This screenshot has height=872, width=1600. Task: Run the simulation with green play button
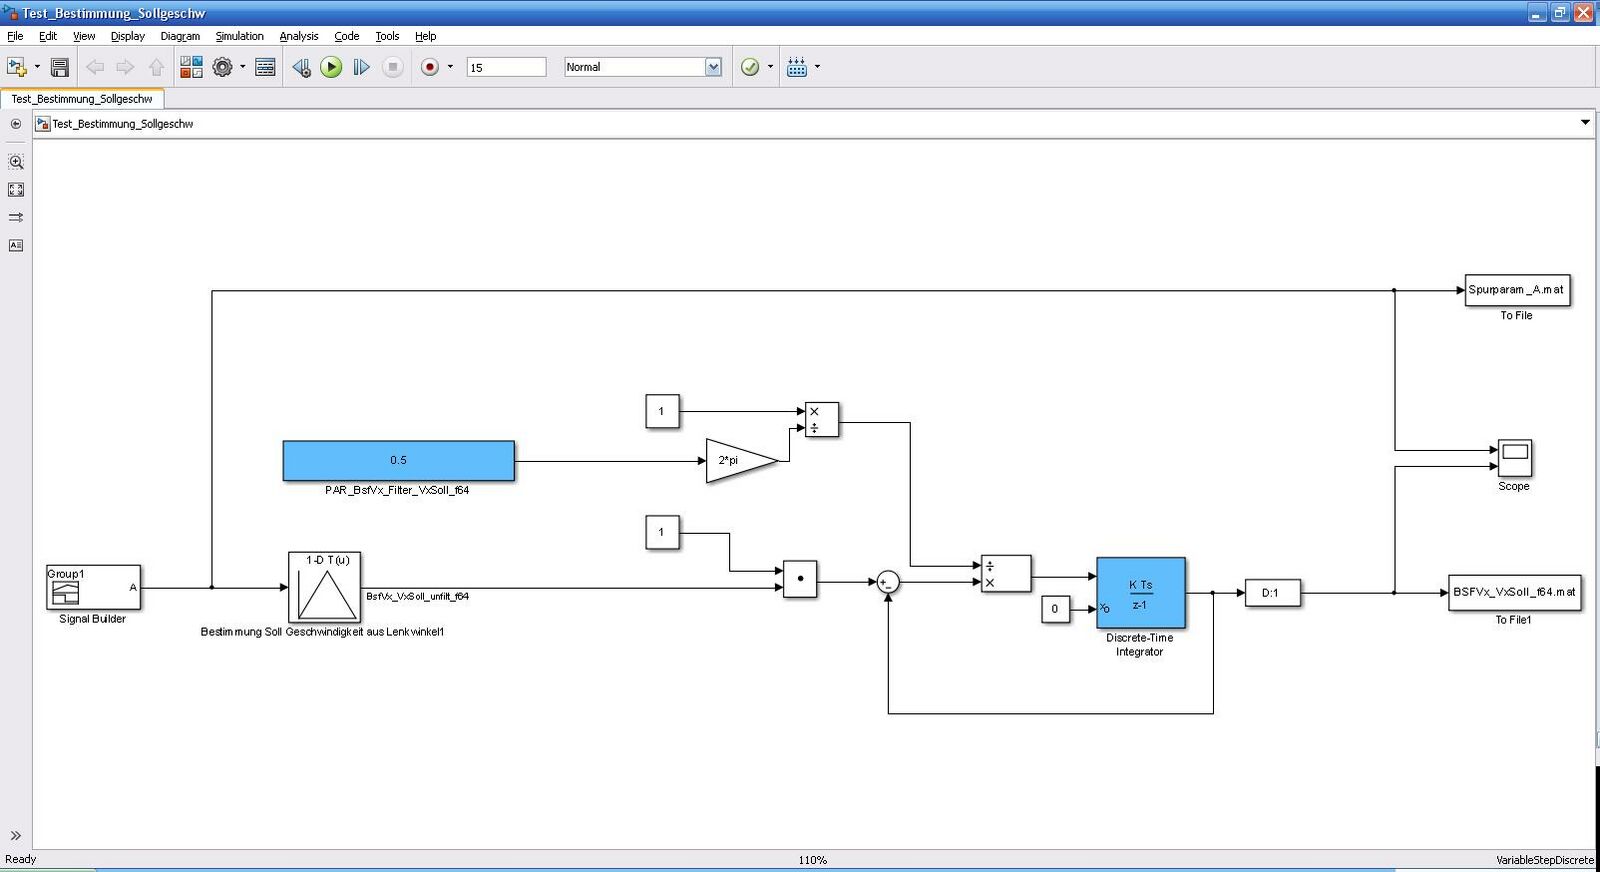[331, 67]
